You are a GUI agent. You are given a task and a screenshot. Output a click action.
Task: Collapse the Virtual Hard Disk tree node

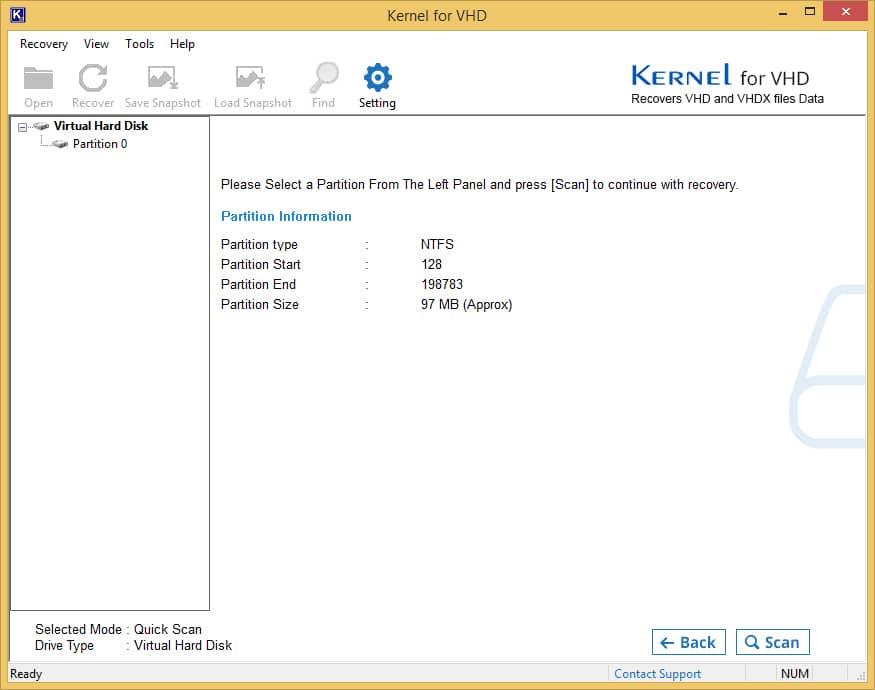click(x=22, y=127)
